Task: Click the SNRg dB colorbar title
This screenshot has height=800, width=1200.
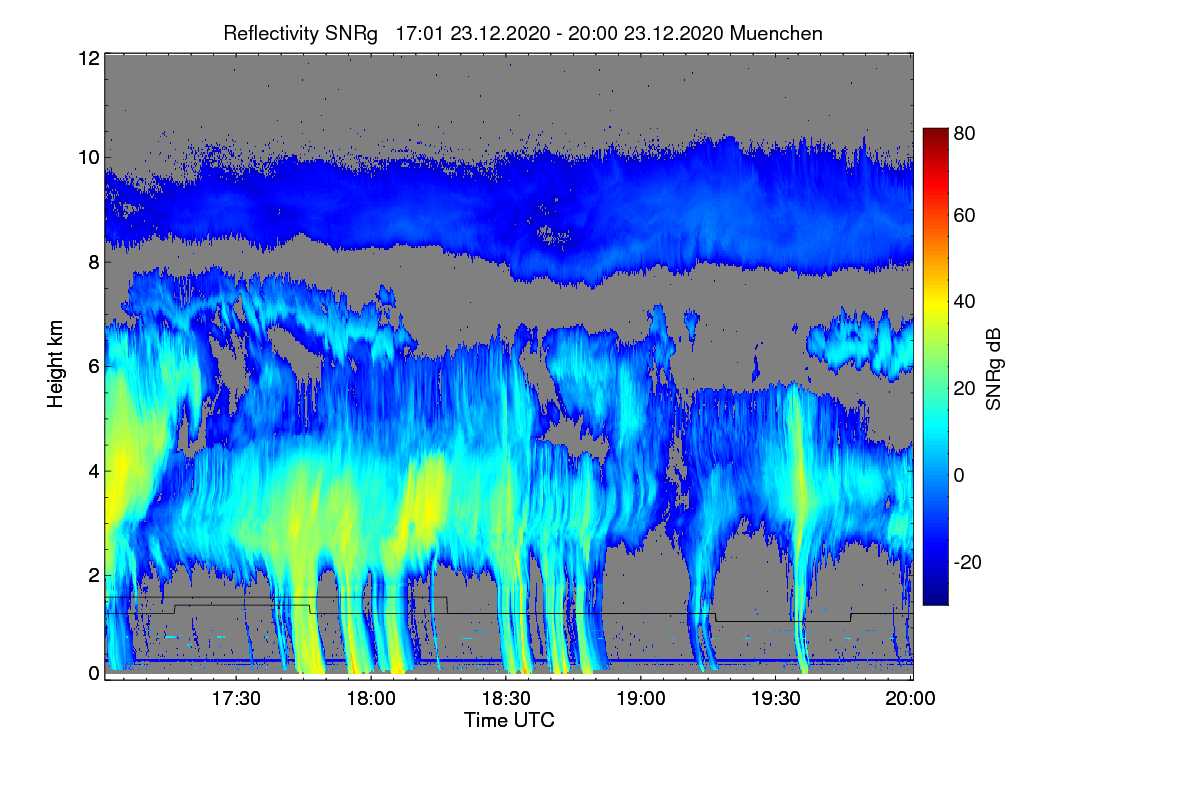Action: pos(994,366)
